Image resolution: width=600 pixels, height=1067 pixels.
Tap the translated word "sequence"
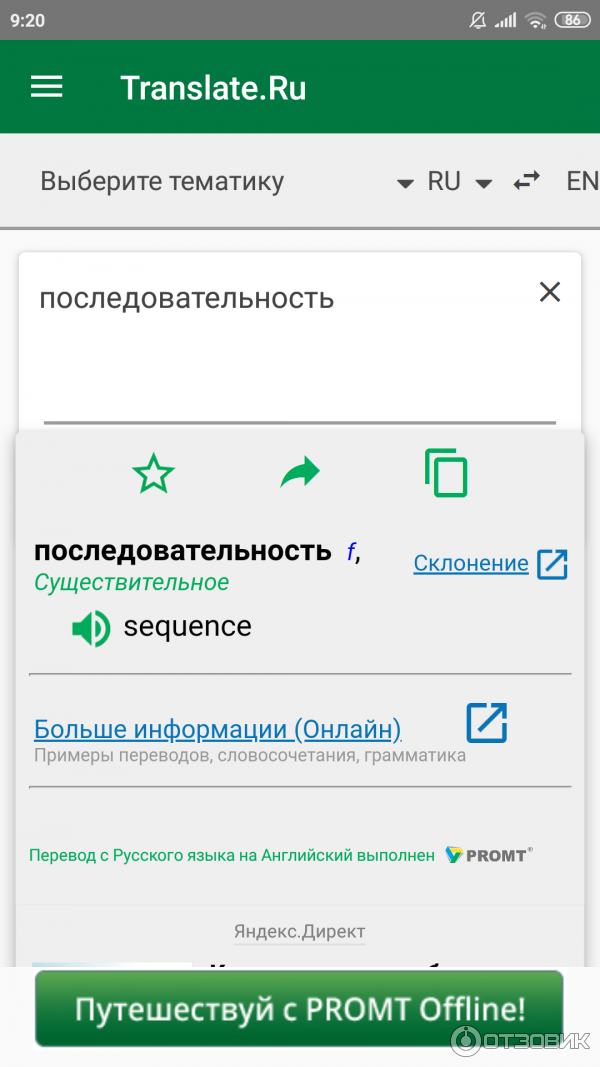(187, 627)
